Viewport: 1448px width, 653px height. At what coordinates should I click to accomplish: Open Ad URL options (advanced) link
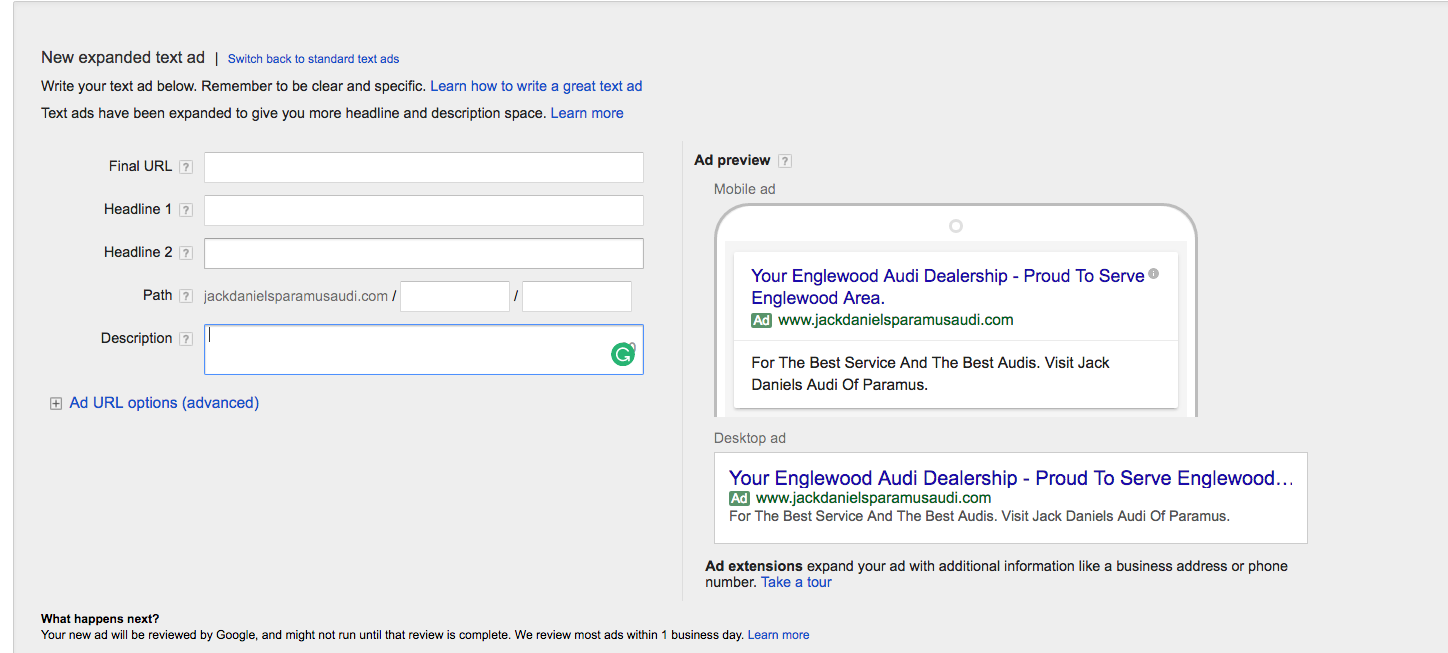[164, 403]
